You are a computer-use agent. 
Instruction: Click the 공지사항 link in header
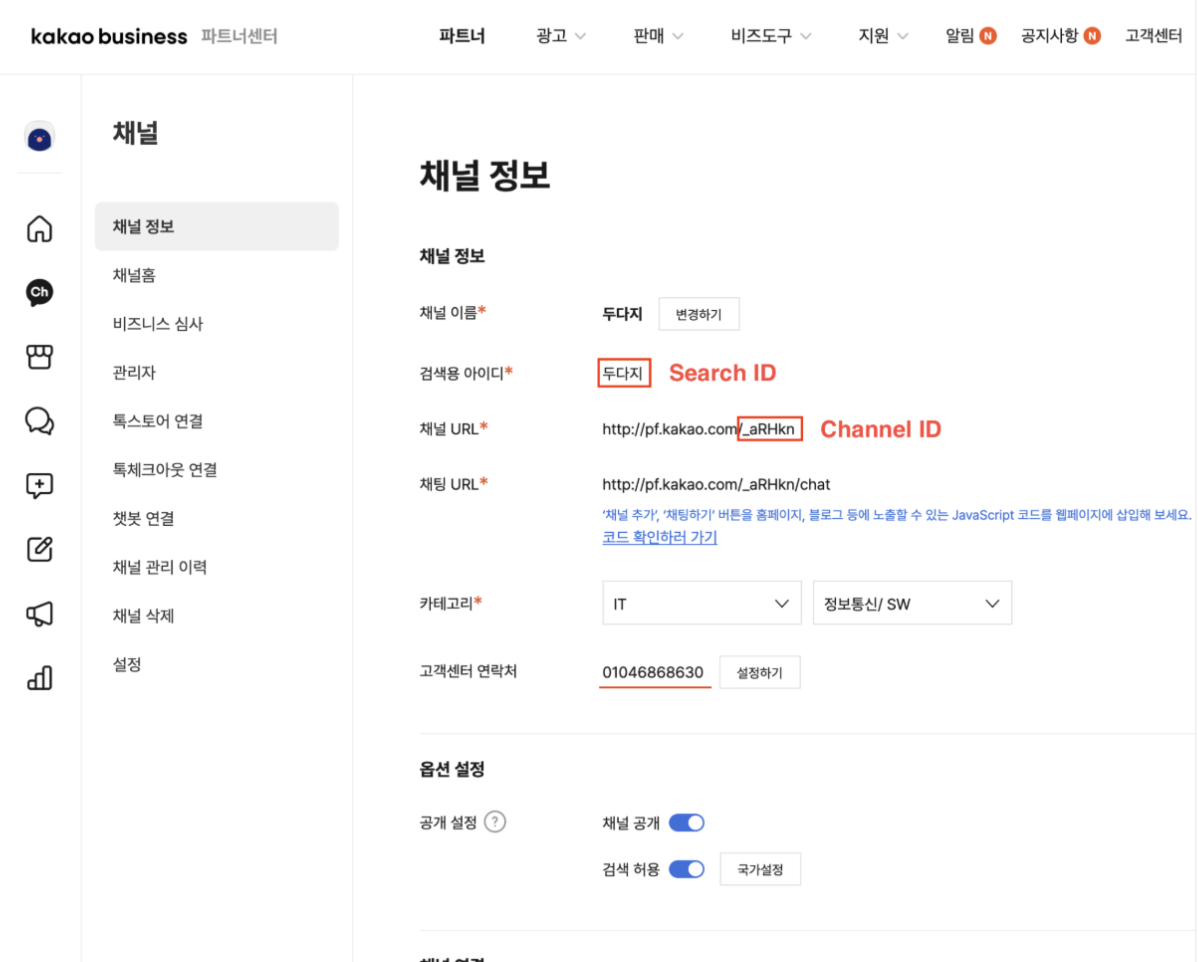pyautogui.click(x=1049, y=36)
